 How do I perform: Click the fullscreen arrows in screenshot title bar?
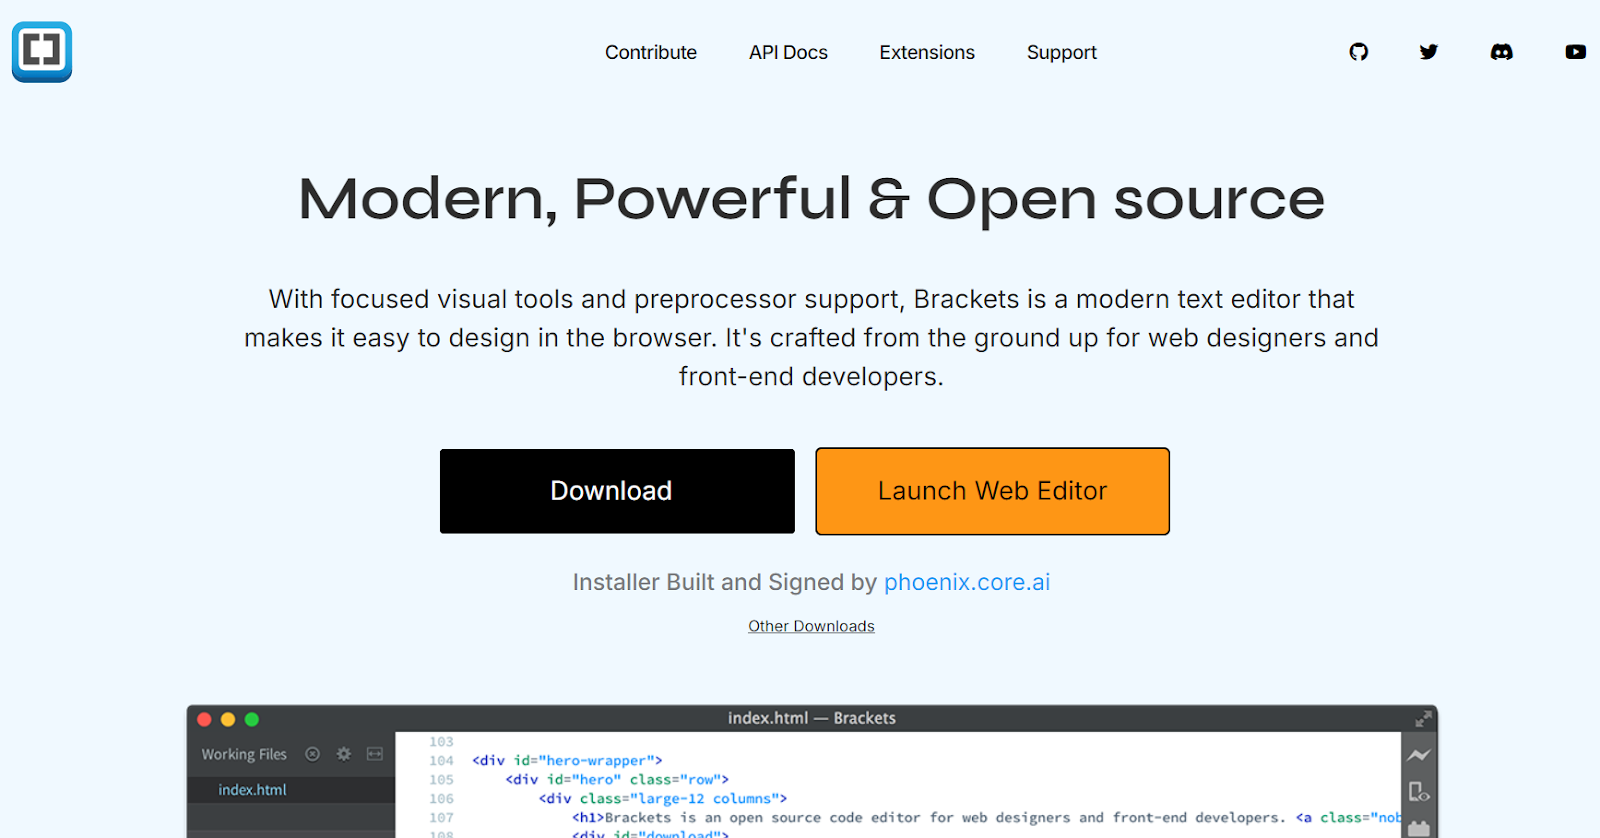pos(1423,719)
